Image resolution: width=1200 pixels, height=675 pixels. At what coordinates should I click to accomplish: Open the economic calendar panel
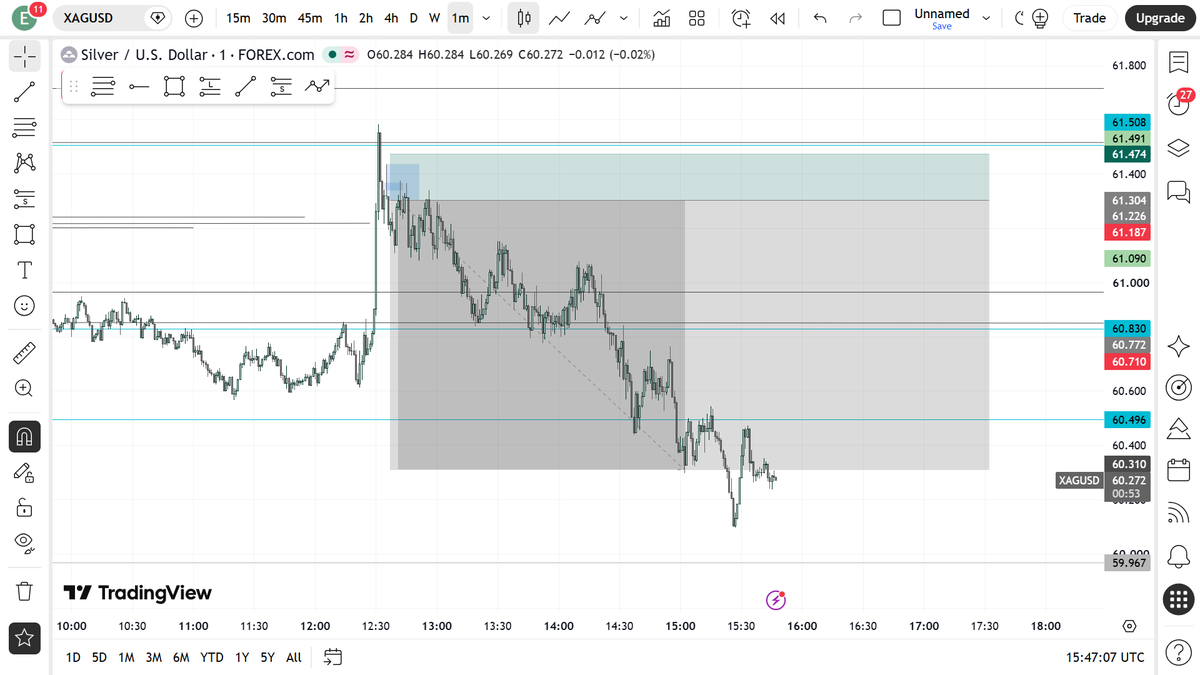point(1179,470)
